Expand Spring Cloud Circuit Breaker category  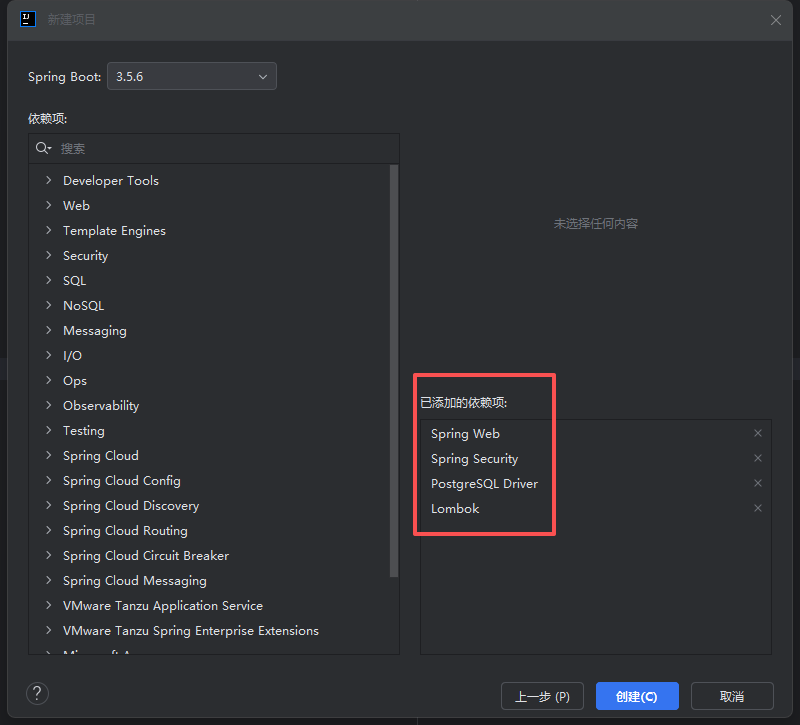[48, 555]
